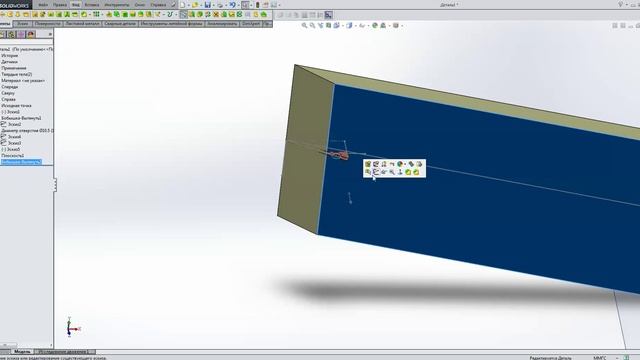Select the Сверху plane in tree

coord(8,93)
